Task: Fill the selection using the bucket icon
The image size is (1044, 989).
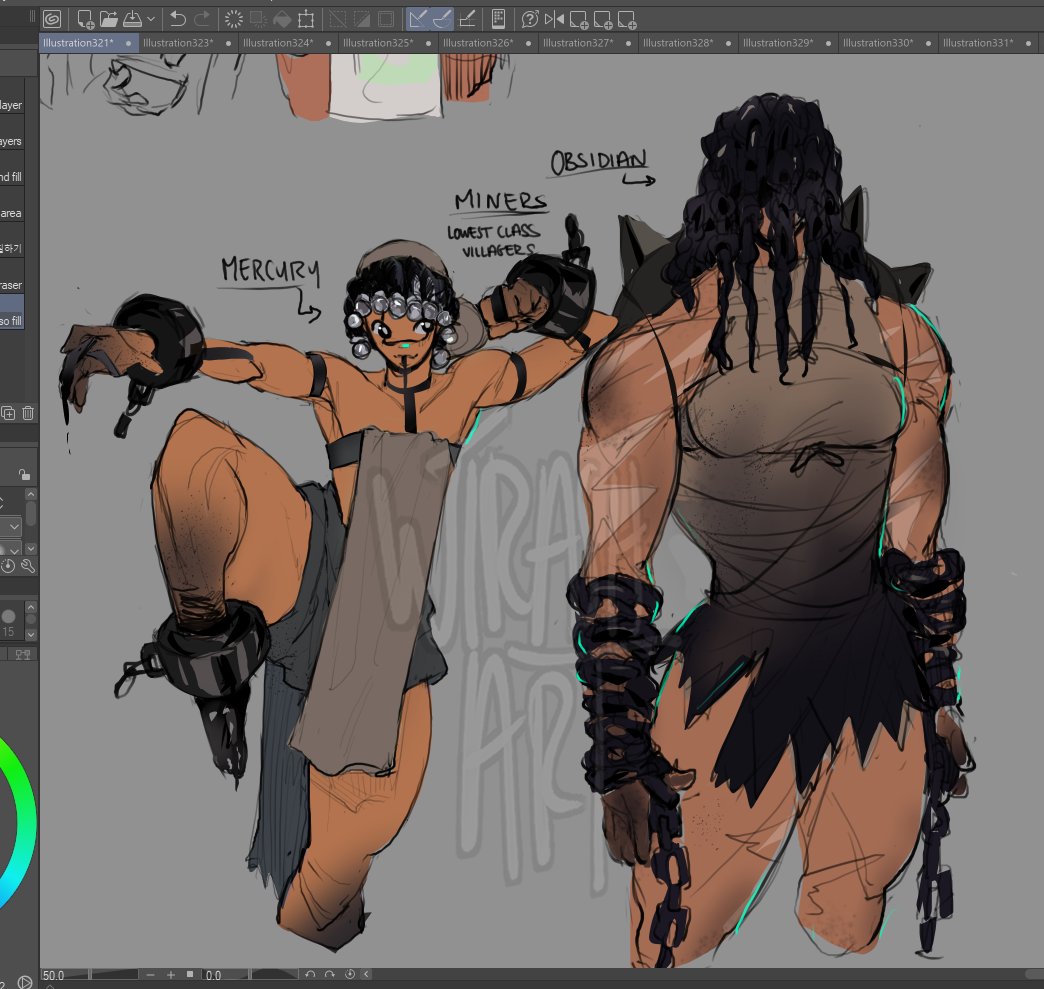Action: [x=282, y=19]
